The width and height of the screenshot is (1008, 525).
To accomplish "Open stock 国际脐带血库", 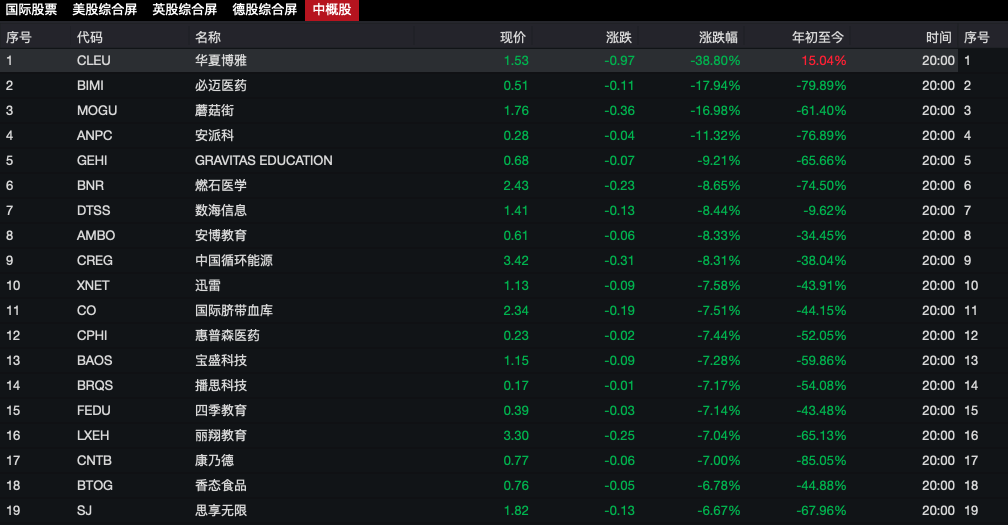I will coord(233,311).
